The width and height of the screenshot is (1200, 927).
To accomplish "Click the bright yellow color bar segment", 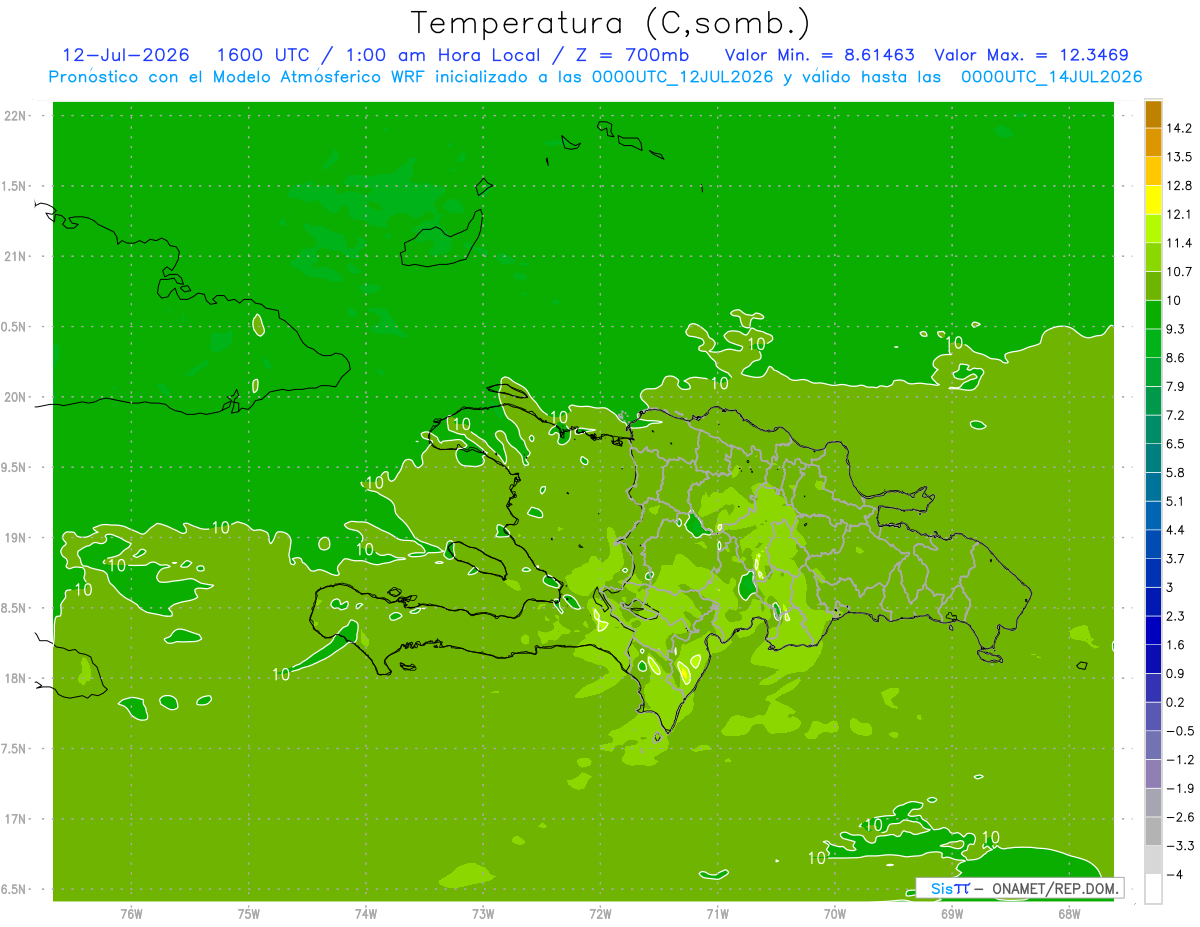I will [1153, 200].
